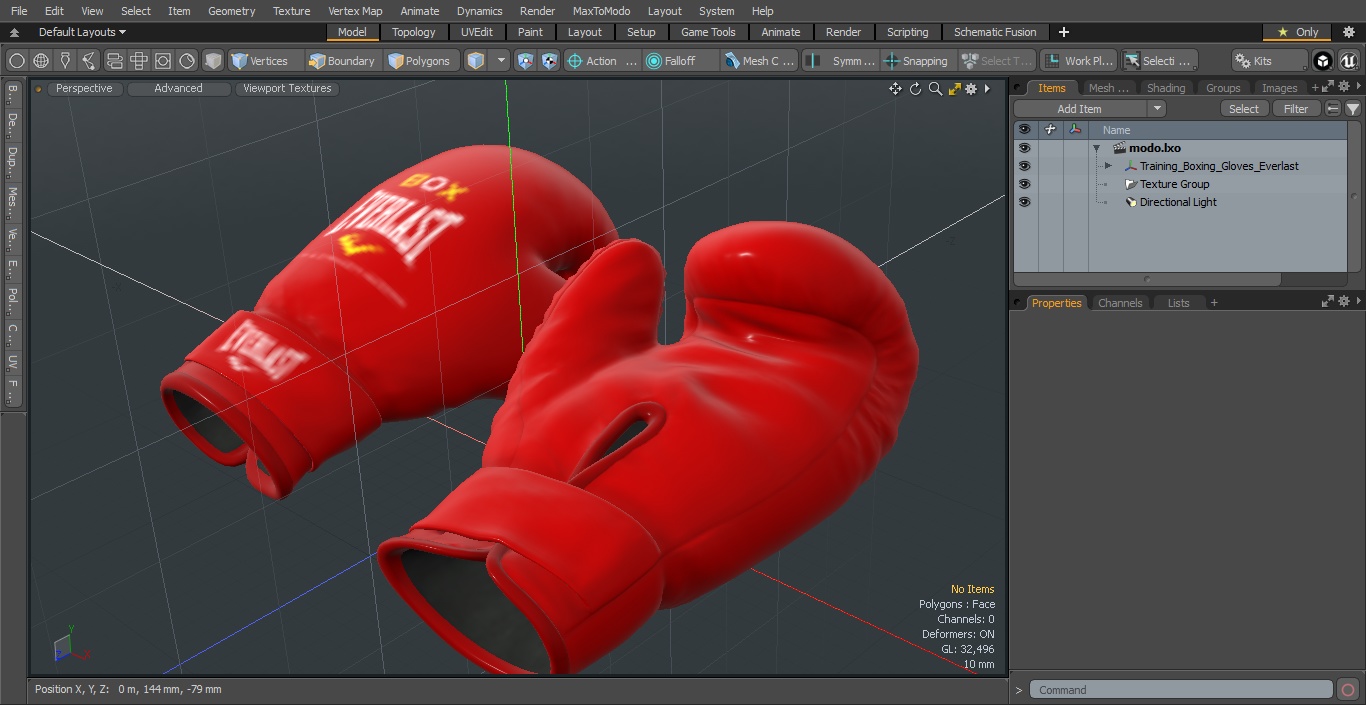Click the circle-in-square icon in the toolbar
The image size is (1366, 705).
click(163, 61)
